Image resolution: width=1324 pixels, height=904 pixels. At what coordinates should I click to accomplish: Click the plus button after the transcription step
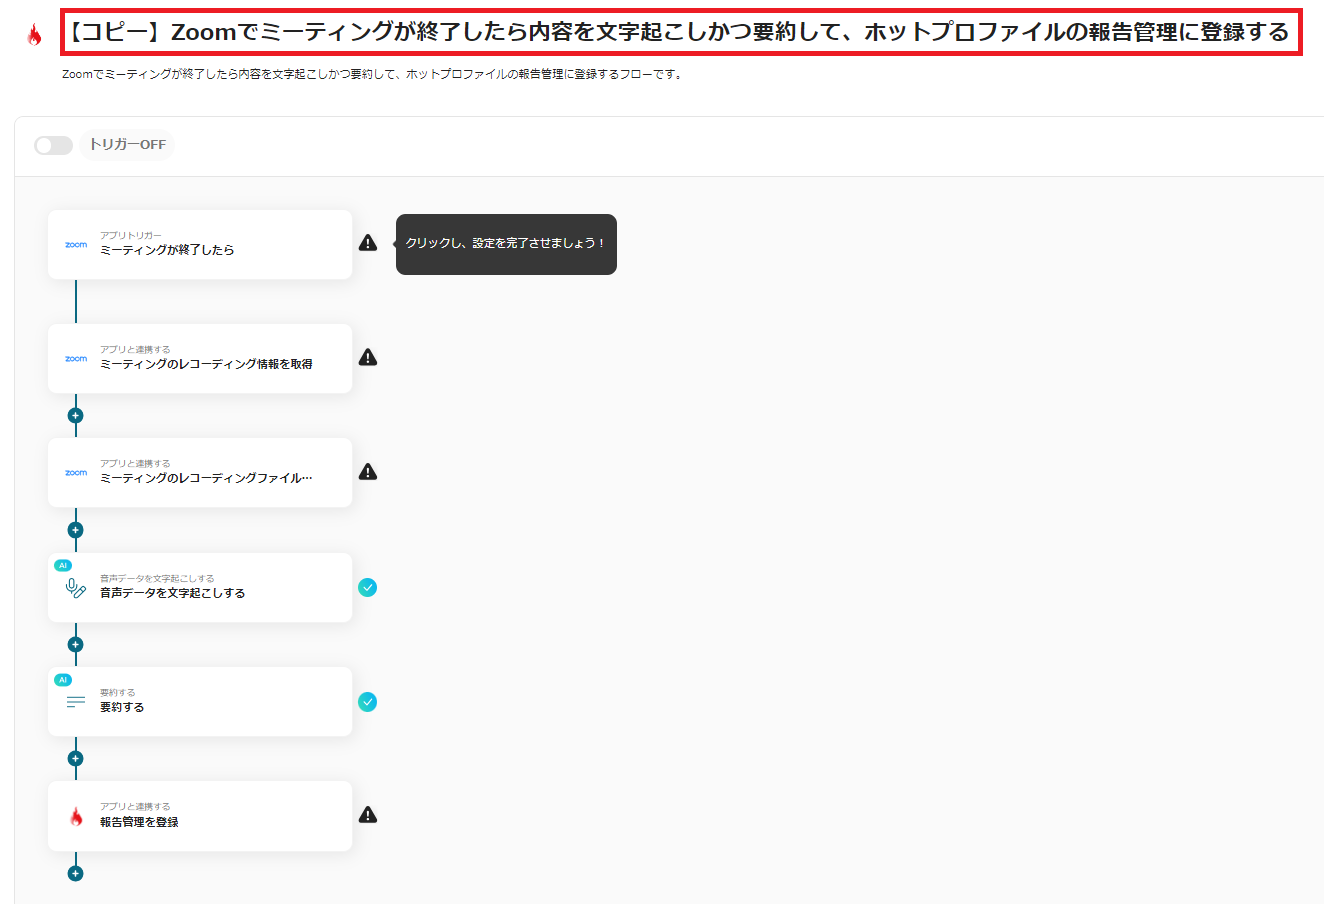tap(75, 643)
